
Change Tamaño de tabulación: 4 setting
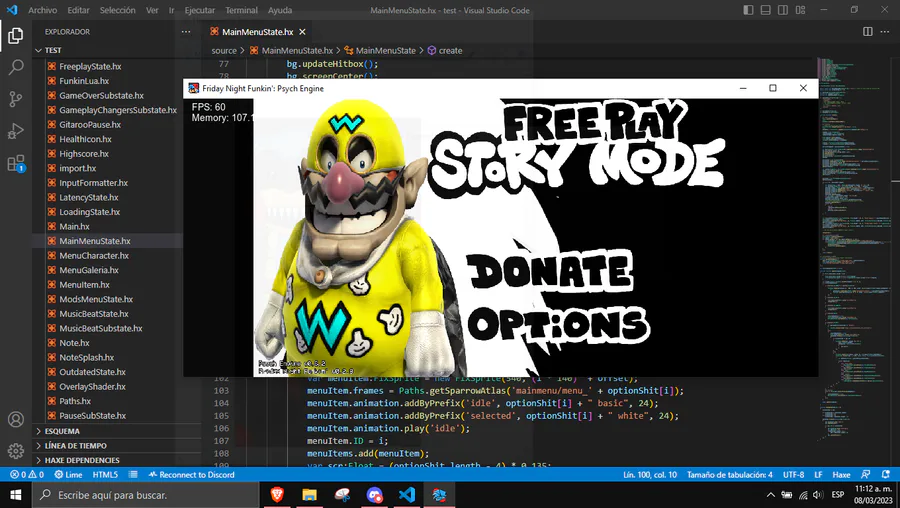coord(730,475)
